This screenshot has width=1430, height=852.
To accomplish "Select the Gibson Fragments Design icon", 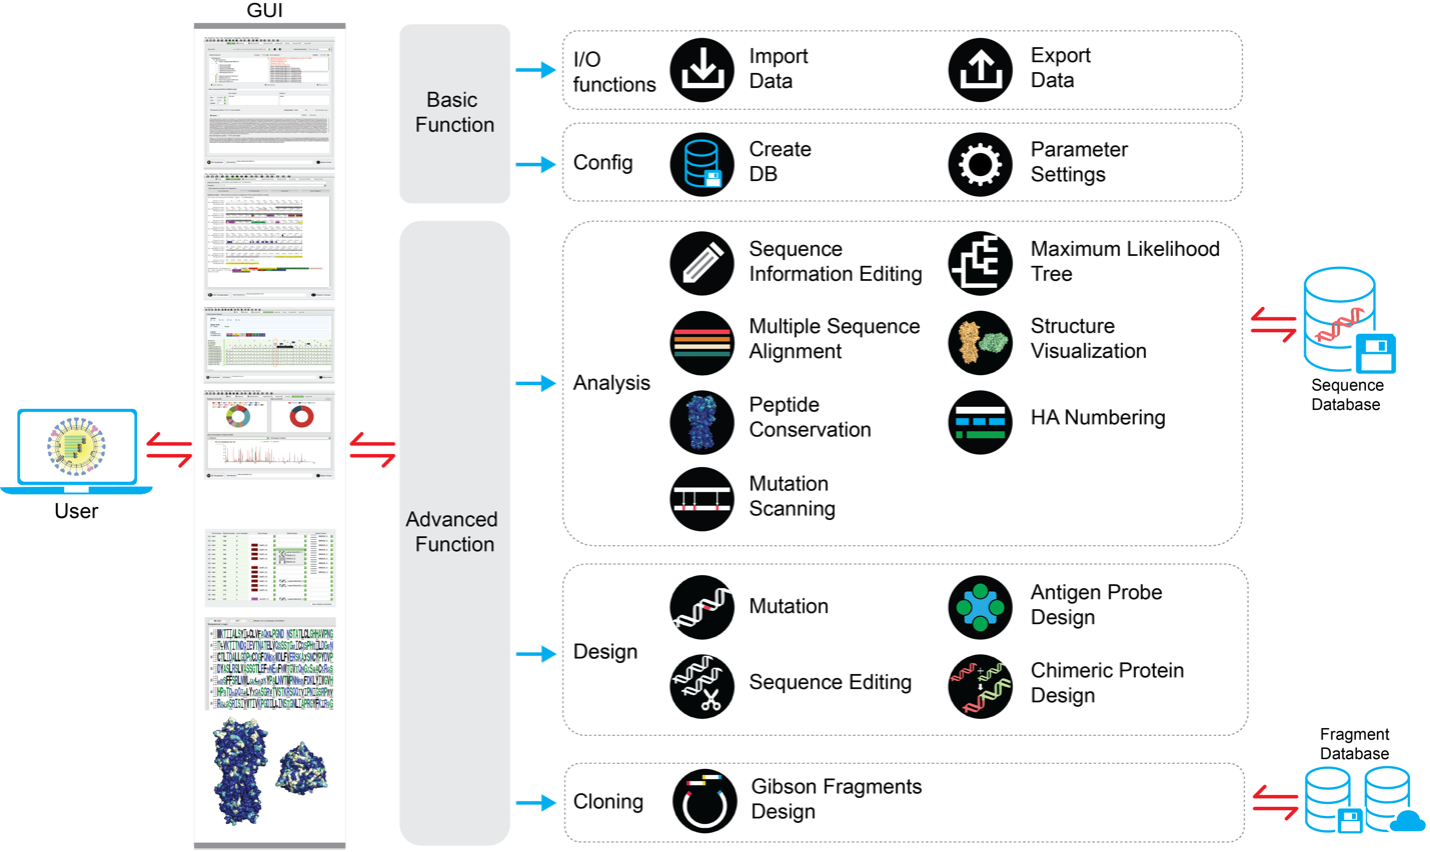I will point(705,800).
